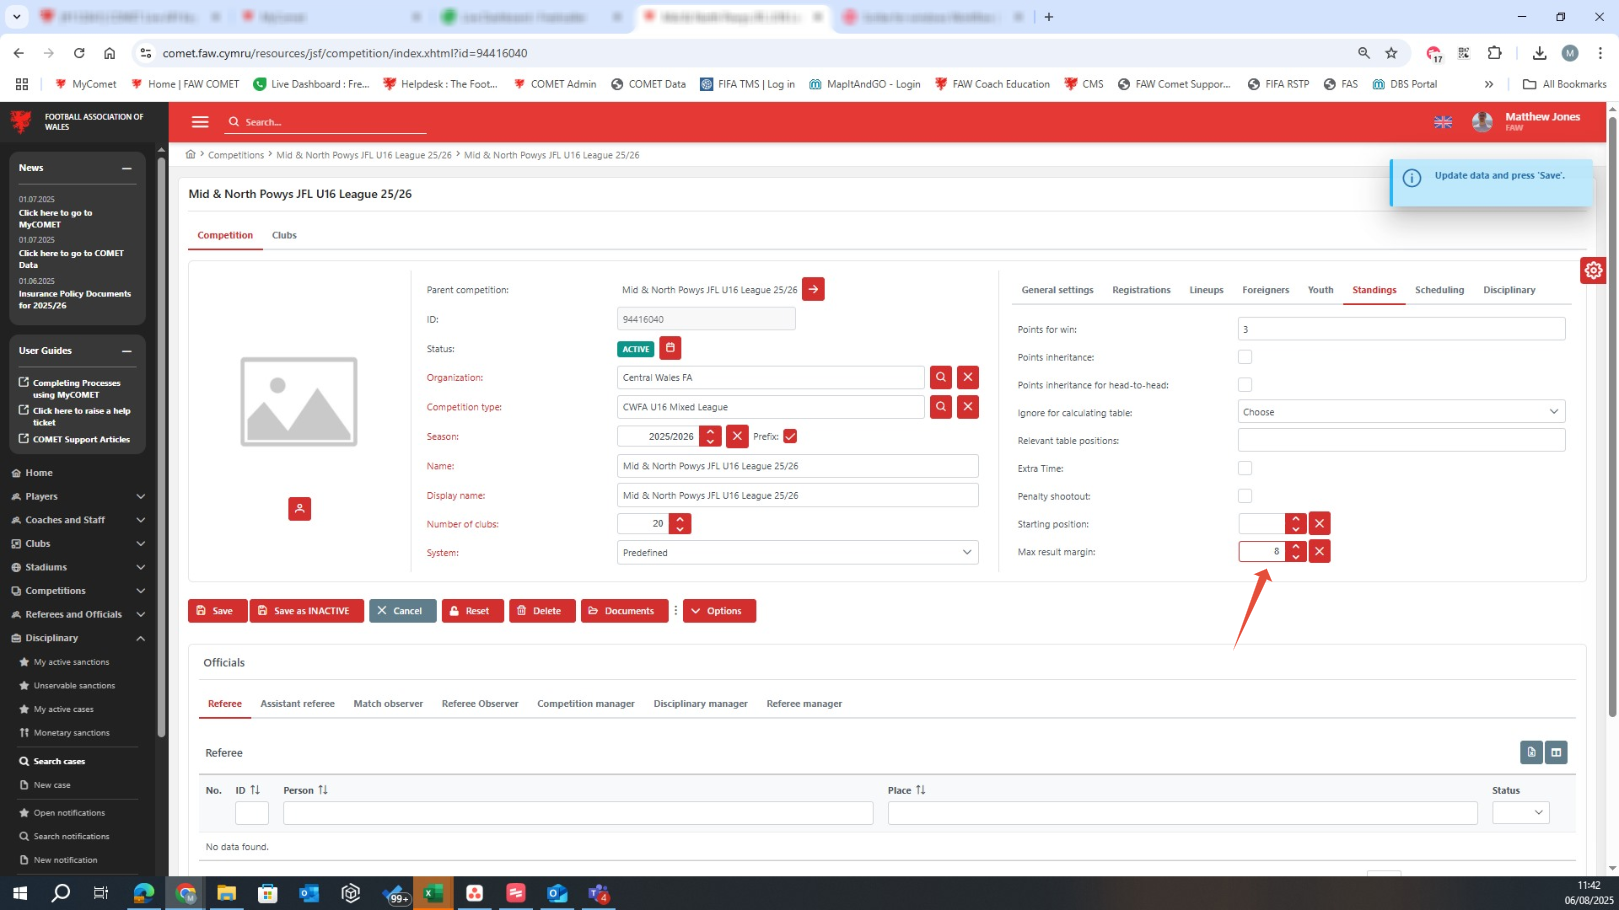Search Competition type with magnifier button
The width and height of the screenshot is (1619, 910).
(x=941, y=407)
